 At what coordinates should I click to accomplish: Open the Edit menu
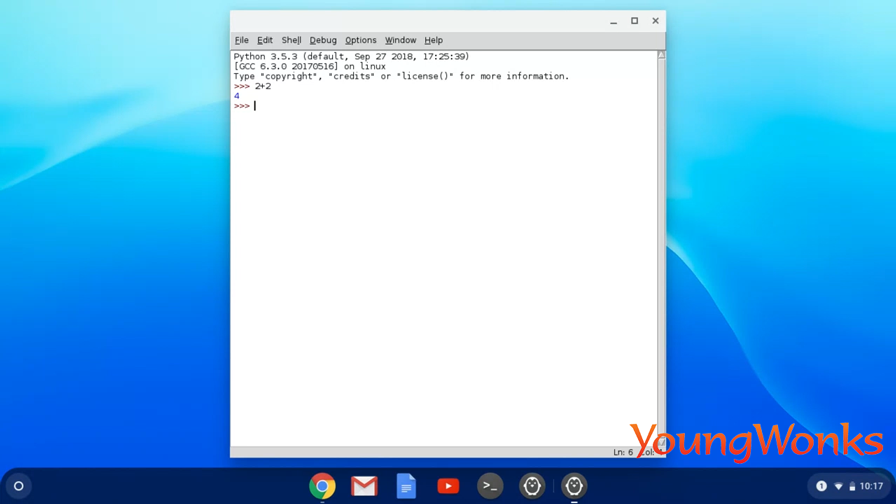click(x=265, y=40)
